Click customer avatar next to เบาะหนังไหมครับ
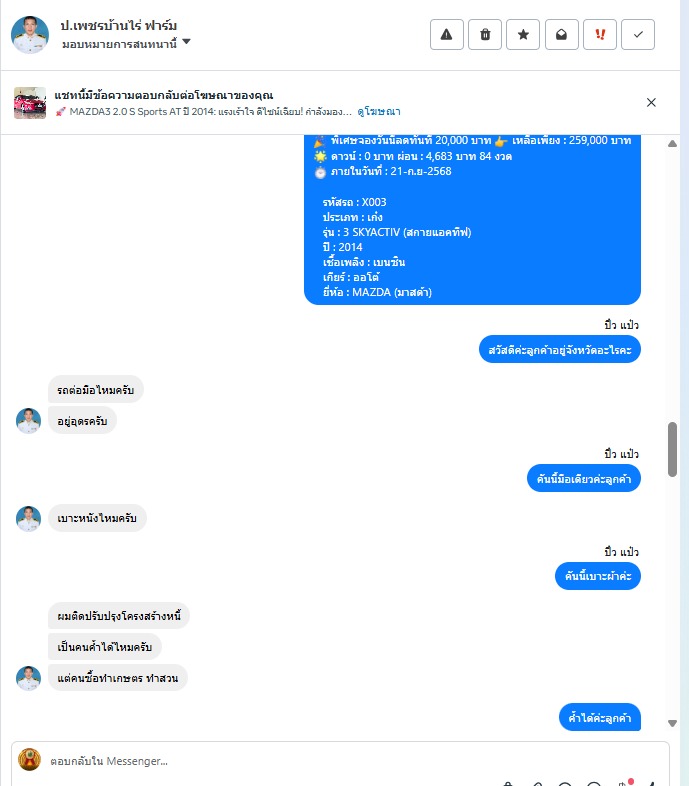The image size is (689, 786). 29,518
